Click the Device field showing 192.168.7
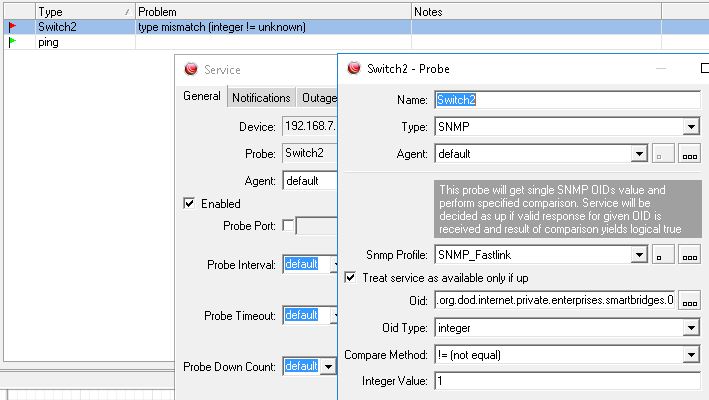 pos(310,126)
